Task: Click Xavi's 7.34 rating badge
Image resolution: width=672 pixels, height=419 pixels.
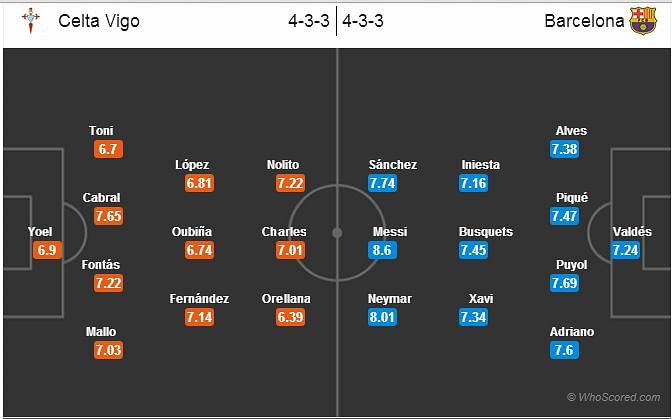Action: [473, 317]
